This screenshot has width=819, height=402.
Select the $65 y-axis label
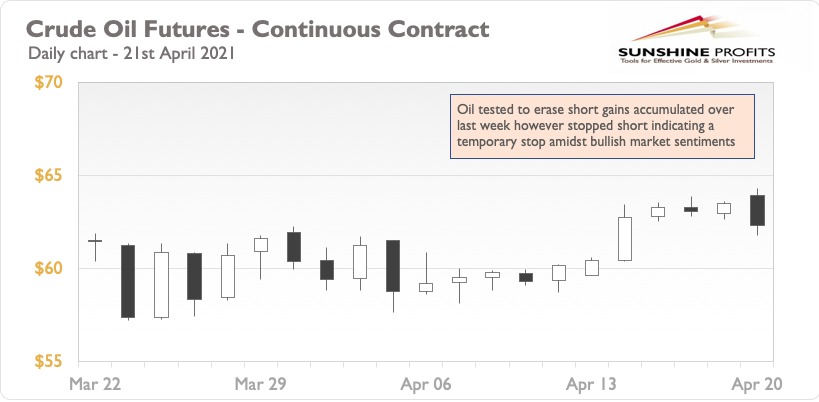click(48, 175)
